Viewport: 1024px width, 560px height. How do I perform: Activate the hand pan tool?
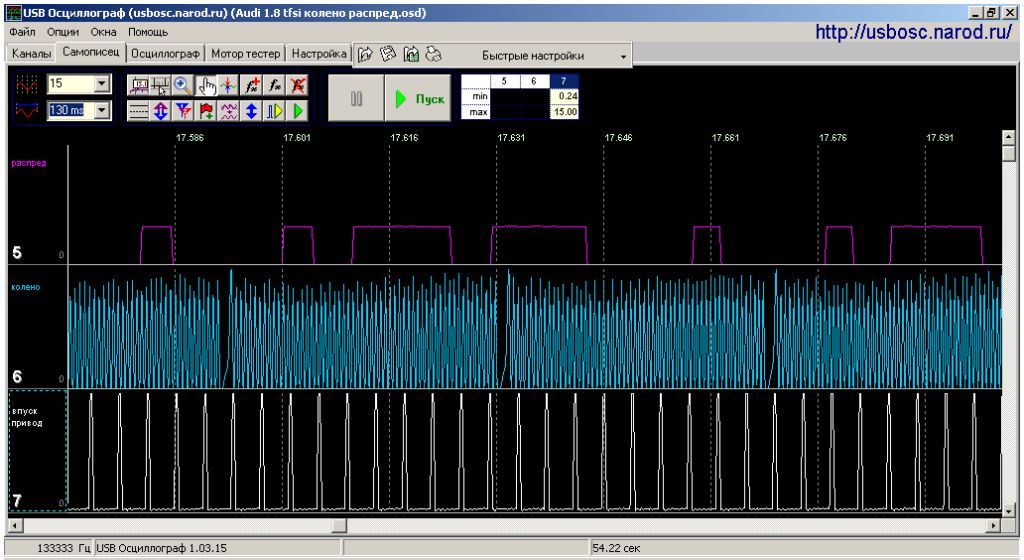click(204, 87)
